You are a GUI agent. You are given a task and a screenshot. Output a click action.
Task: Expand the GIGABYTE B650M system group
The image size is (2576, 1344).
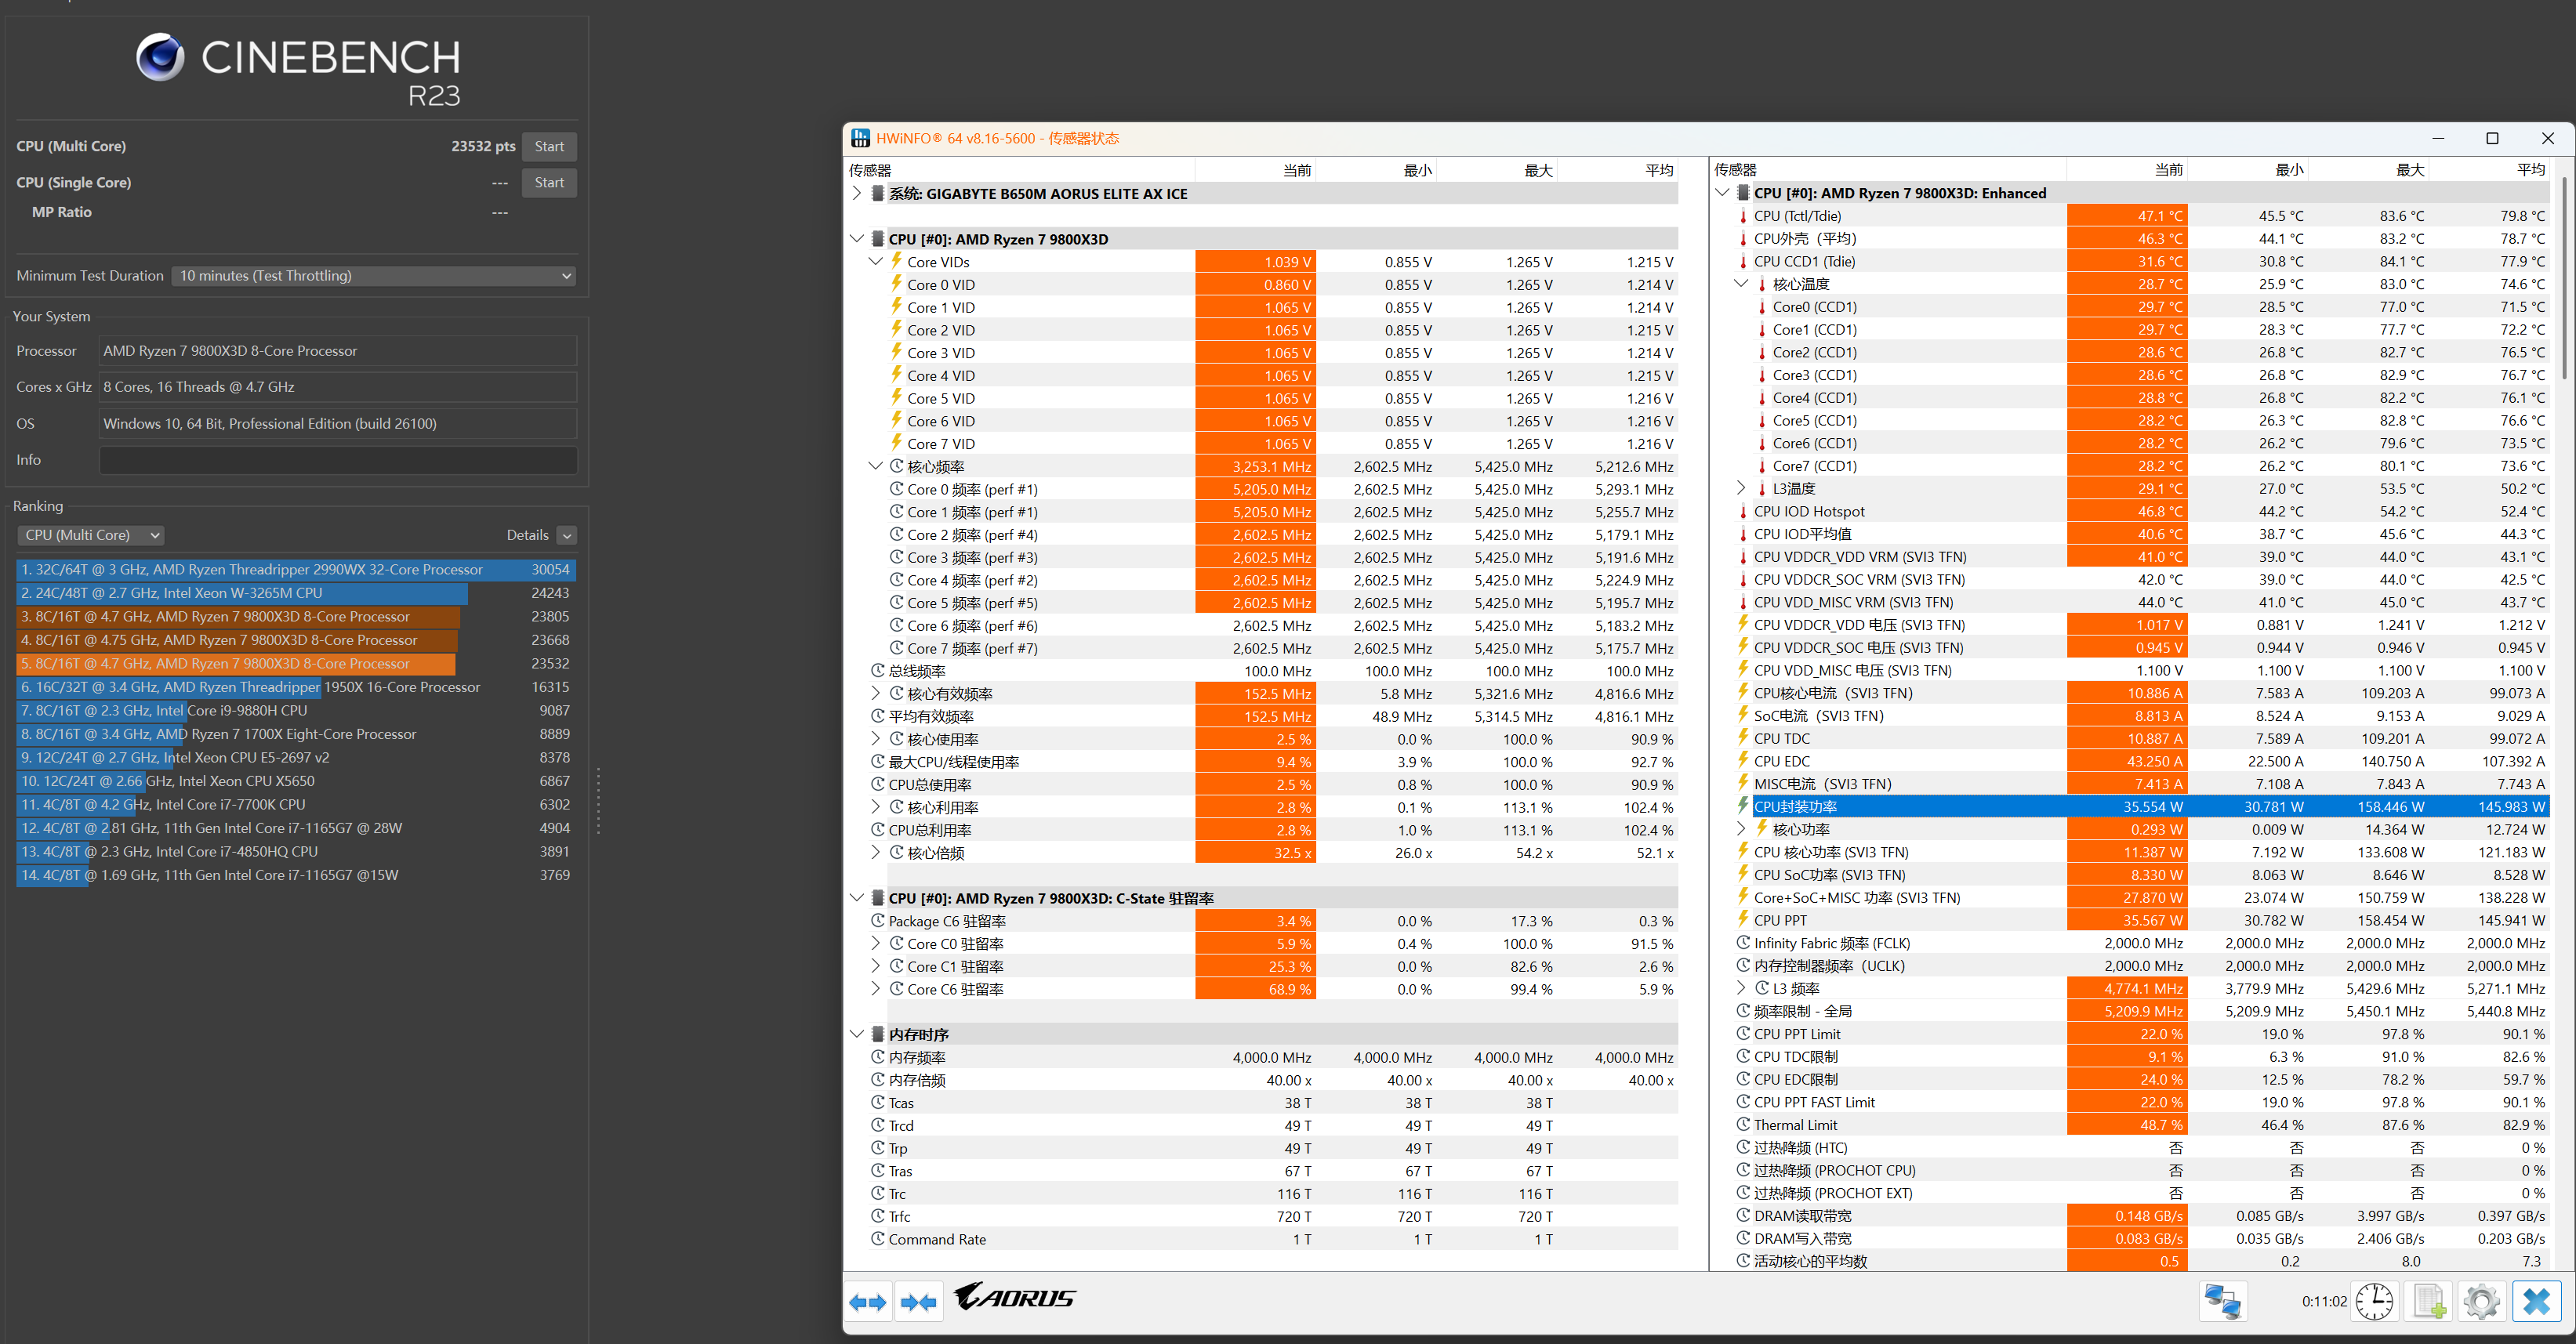coord(857,193)
